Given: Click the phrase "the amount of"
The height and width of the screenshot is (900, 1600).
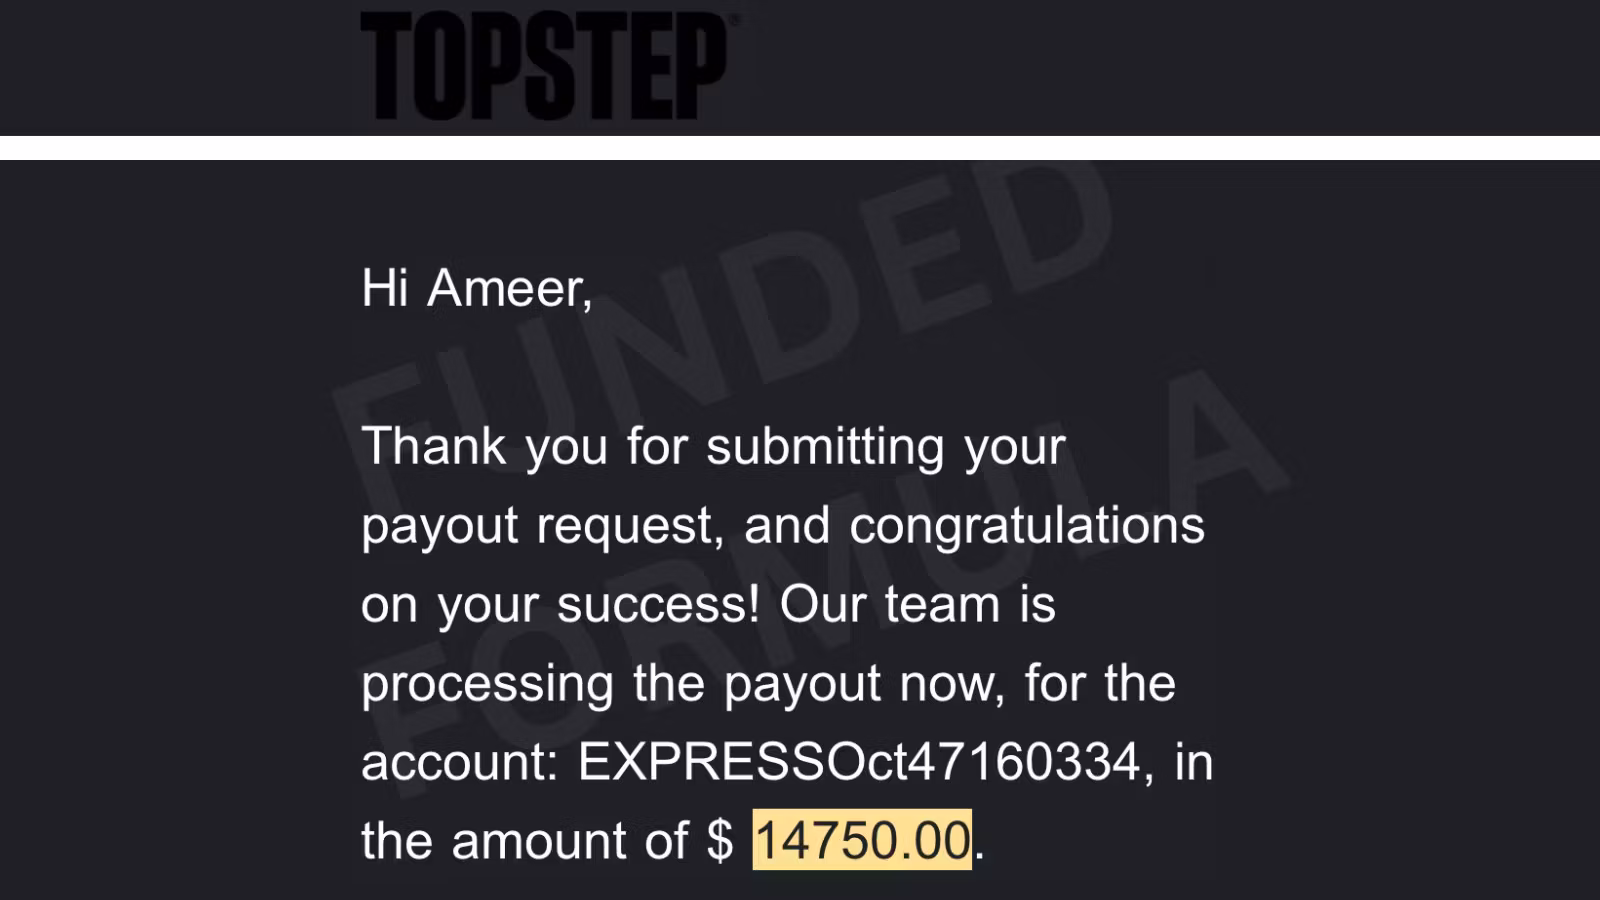Looking at the screenshot, I should pos(524,840).
